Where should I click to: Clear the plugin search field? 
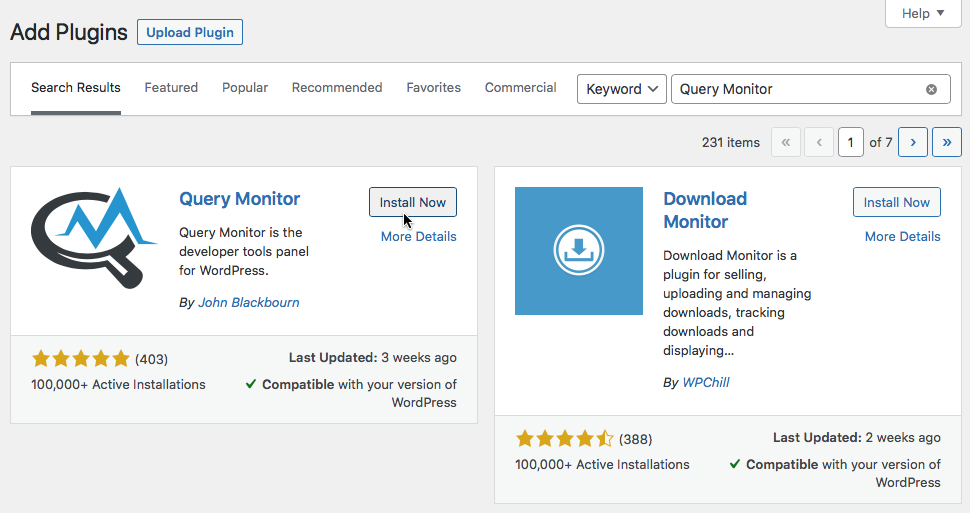(931, 89)
